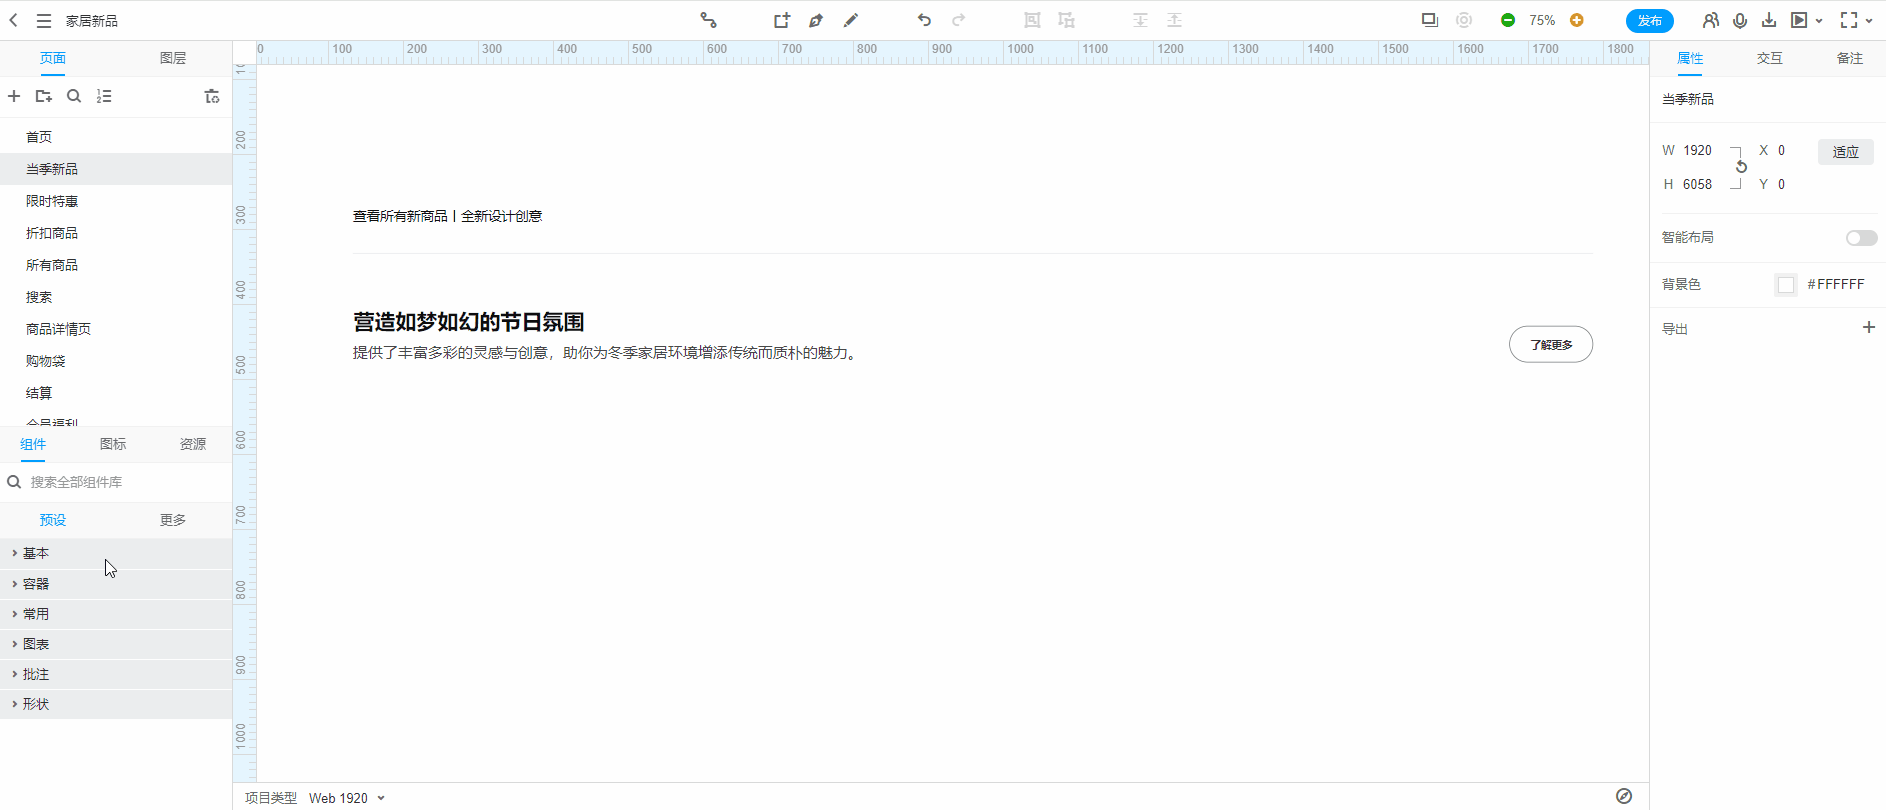1886x810 pixels.
Task: Click the blue 发布 button
Action: coord(1649,20)
